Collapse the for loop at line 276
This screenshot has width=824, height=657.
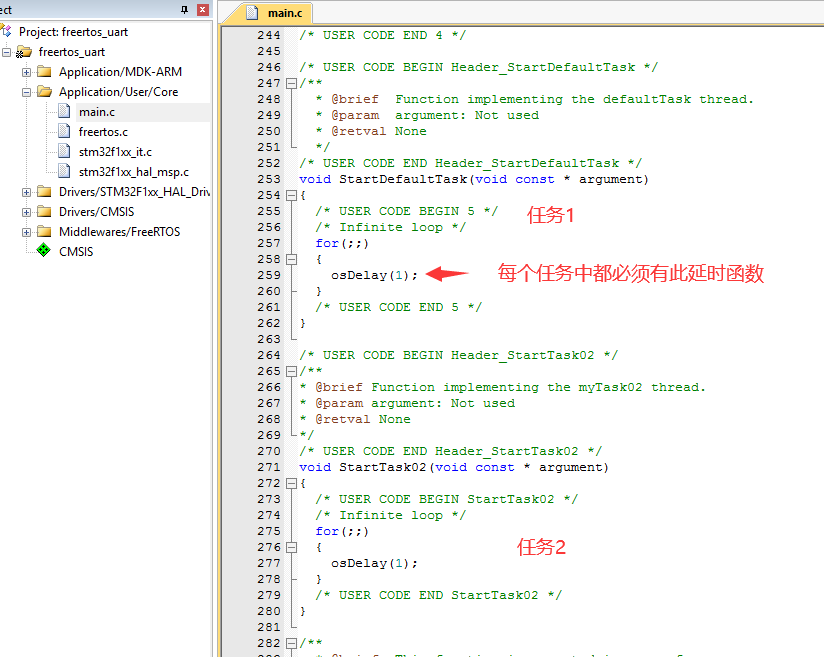291,547
